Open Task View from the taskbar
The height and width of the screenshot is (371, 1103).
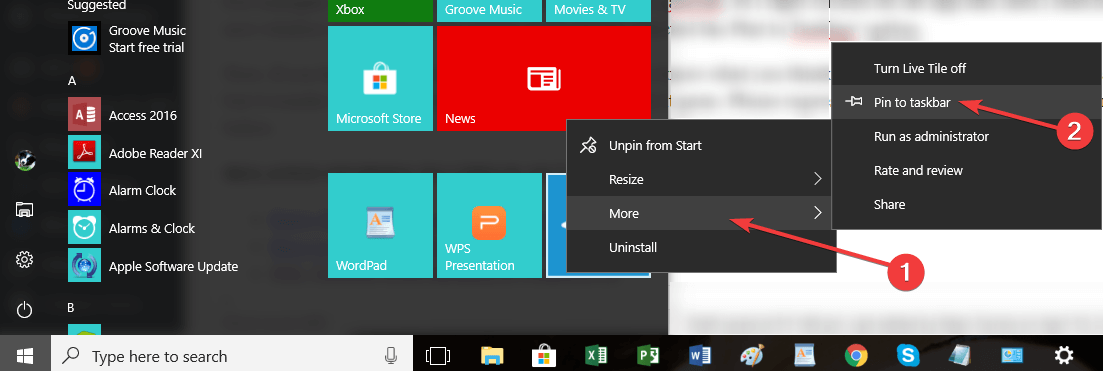(437, 356)
